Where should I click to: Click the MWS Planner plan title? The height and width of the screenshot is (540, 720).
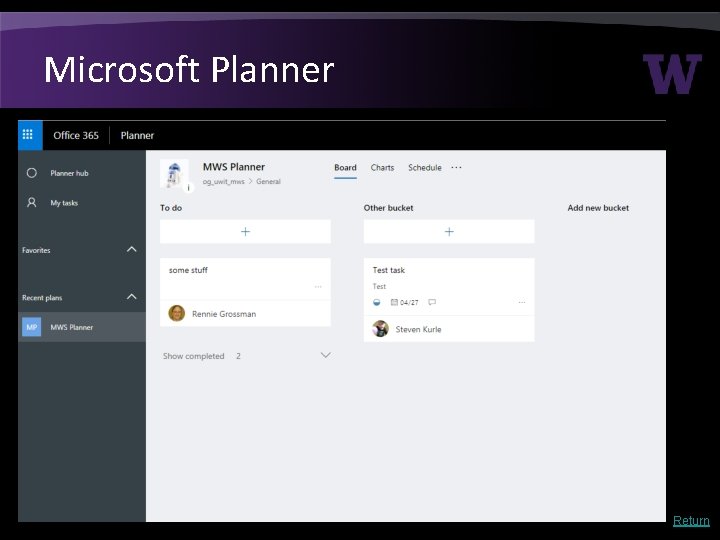click(x=234, y=167)
